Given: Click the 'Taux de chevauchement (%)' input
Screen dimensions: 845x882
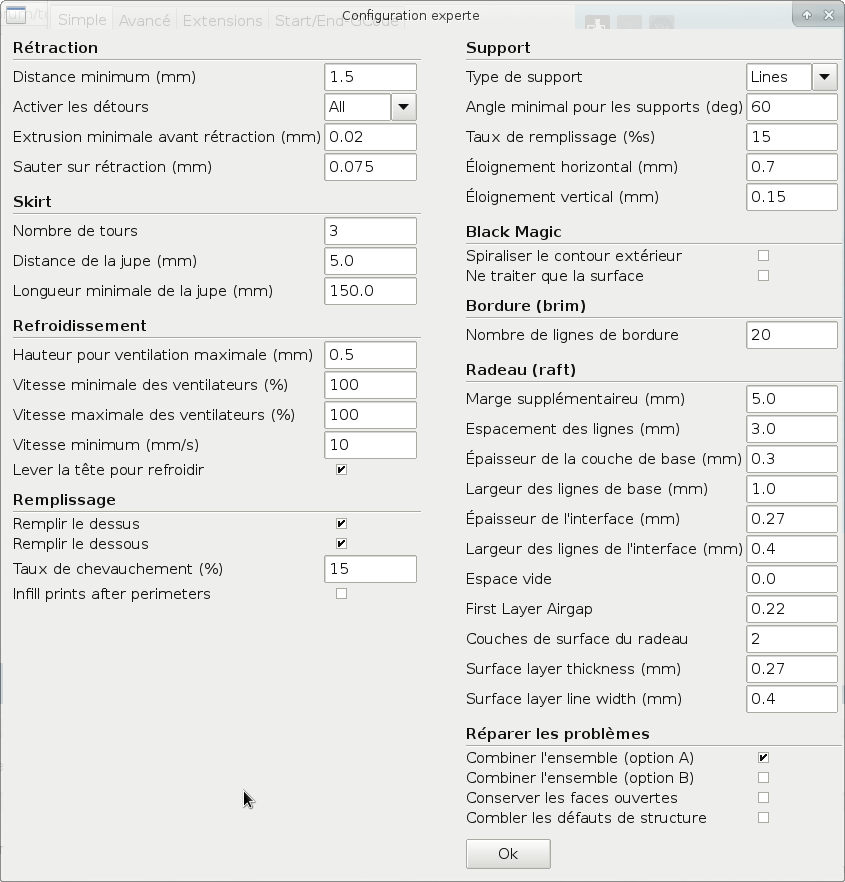Looking at the screenshot, I should click(371, 569).
